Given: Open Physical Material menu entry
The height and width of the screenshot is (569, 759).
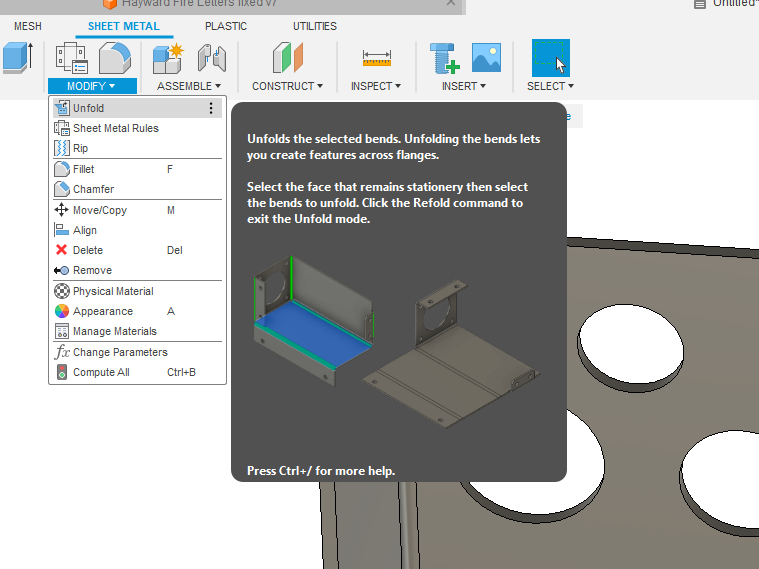Looking at the screenshot, I should tap(137, 291).
